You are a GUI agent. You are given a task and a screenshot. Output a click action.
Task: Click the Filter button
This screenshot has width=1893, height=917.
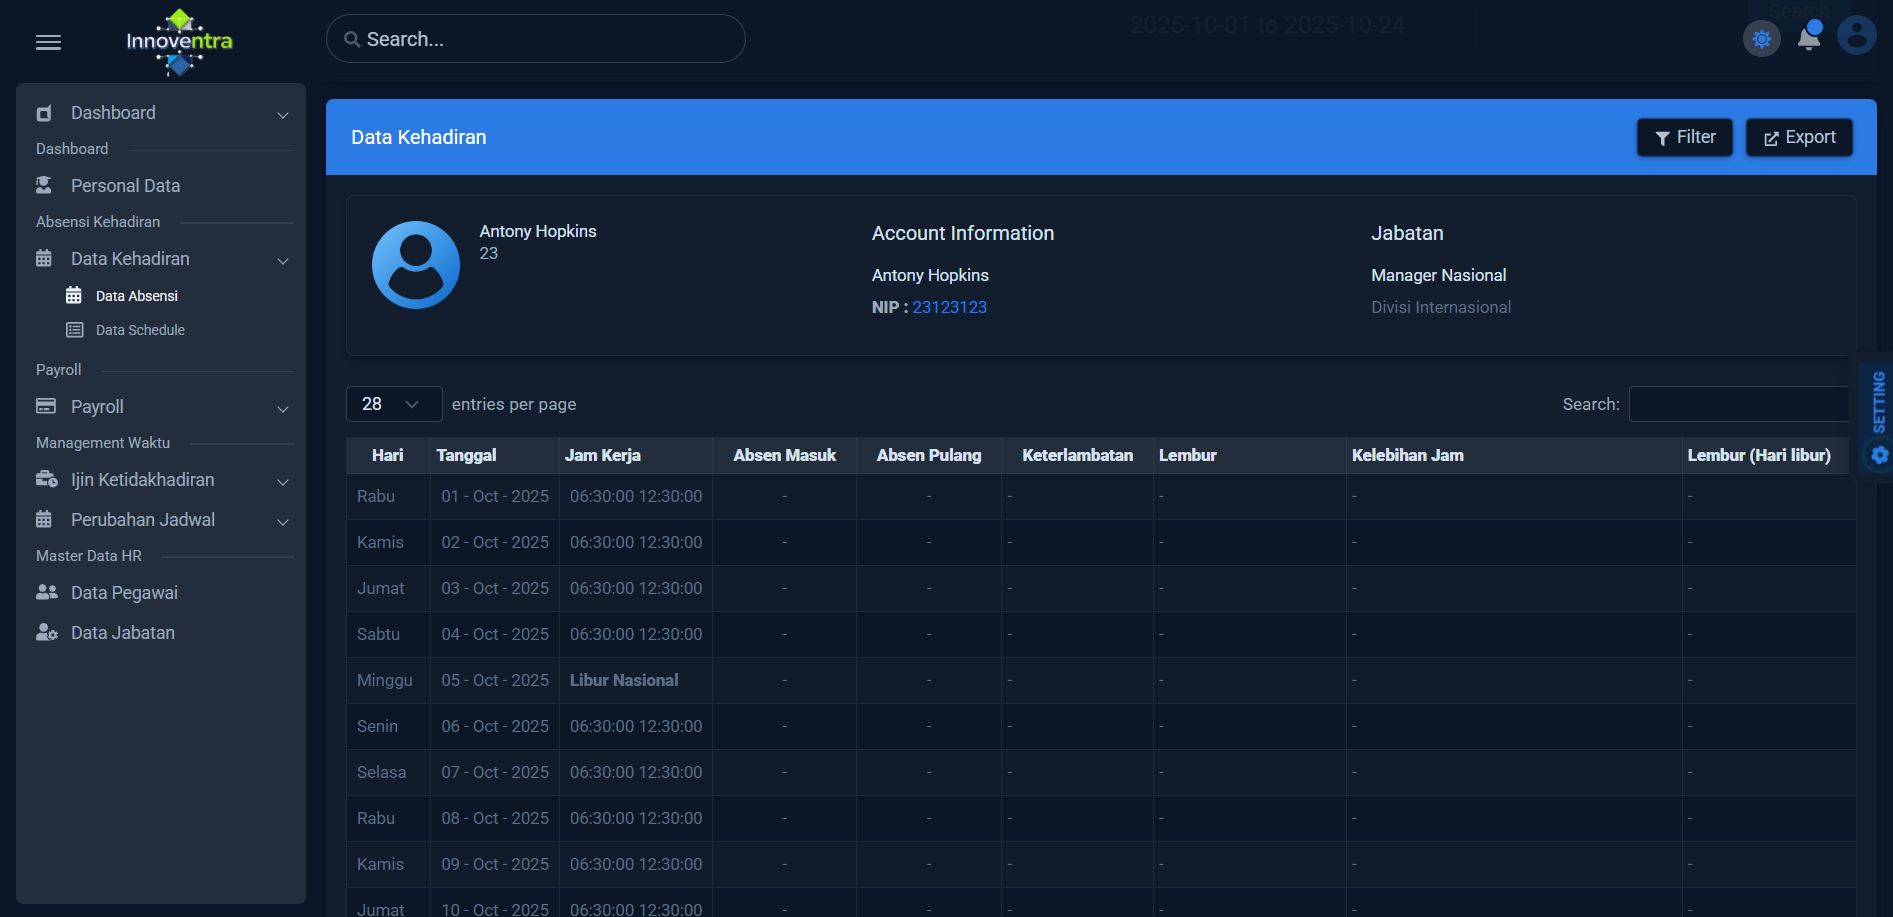pyautogui.click(x=1684, y=137)
